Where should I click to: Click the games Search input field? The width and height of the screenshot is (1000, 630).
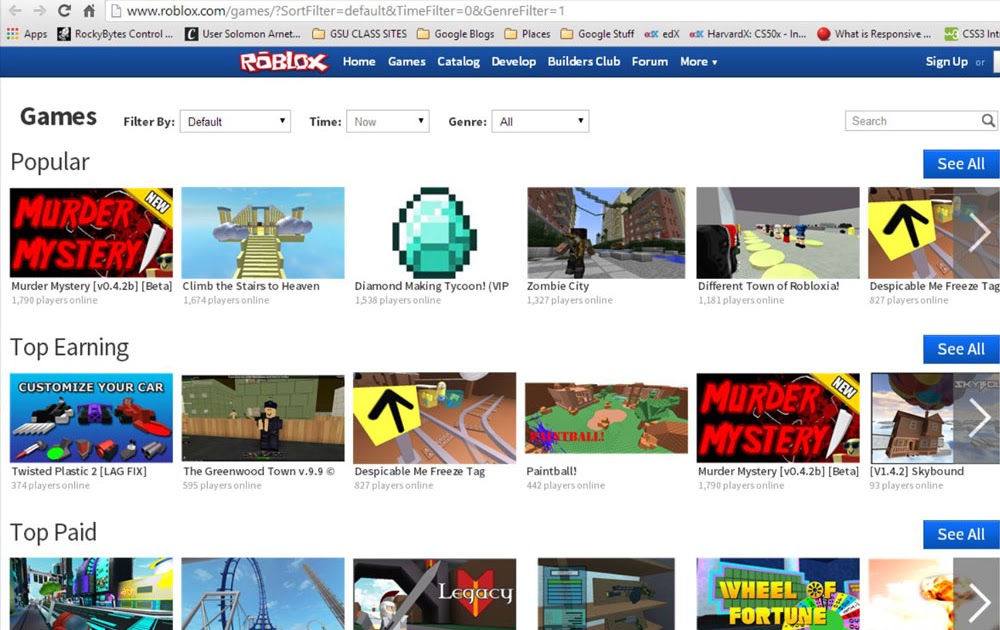pyautogui.click(x=913, y=121)
